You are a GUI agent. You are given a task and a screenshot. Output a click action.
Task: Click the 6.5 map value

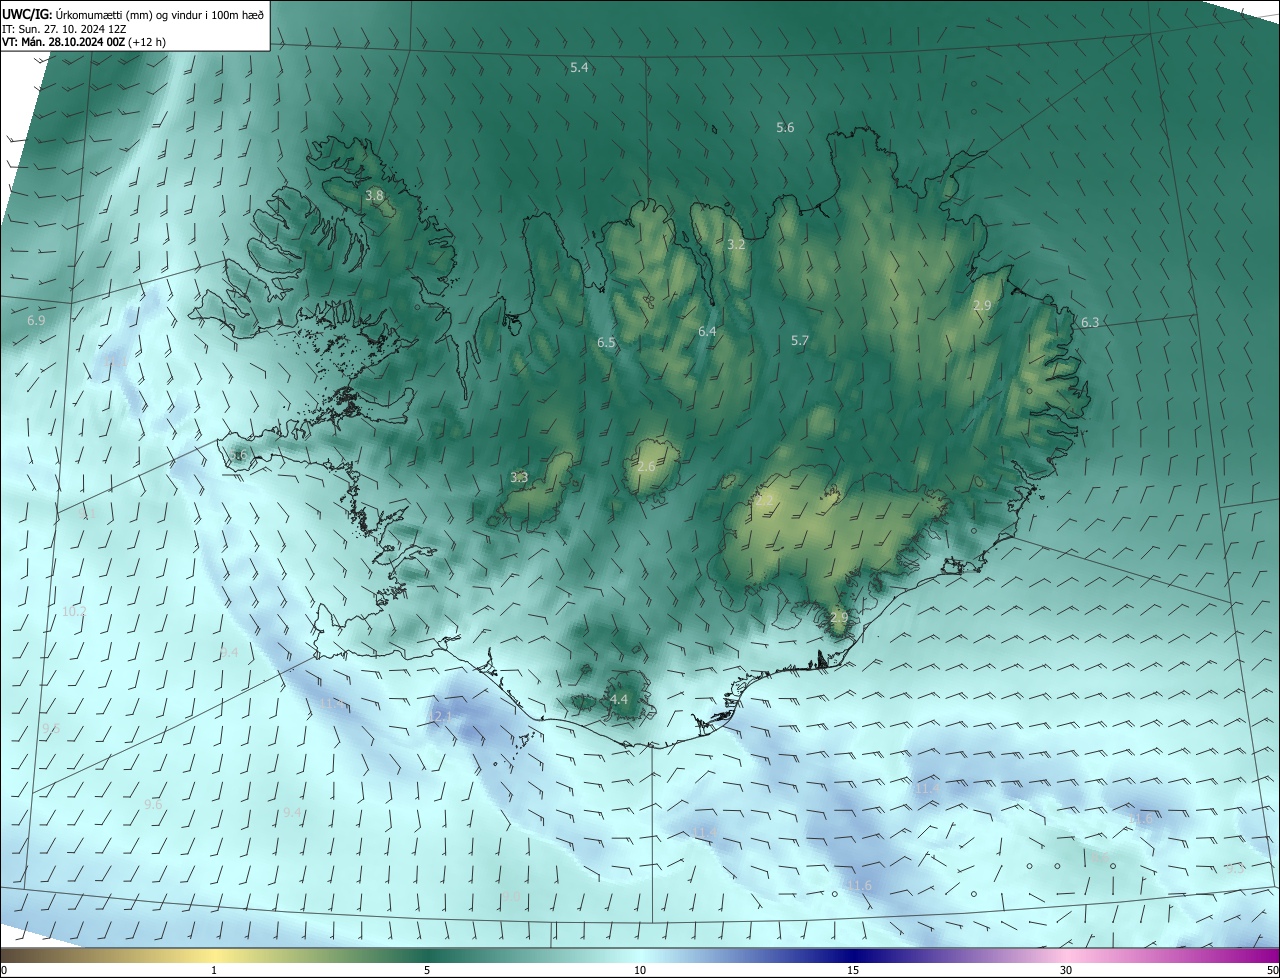[x=606, y=342]
